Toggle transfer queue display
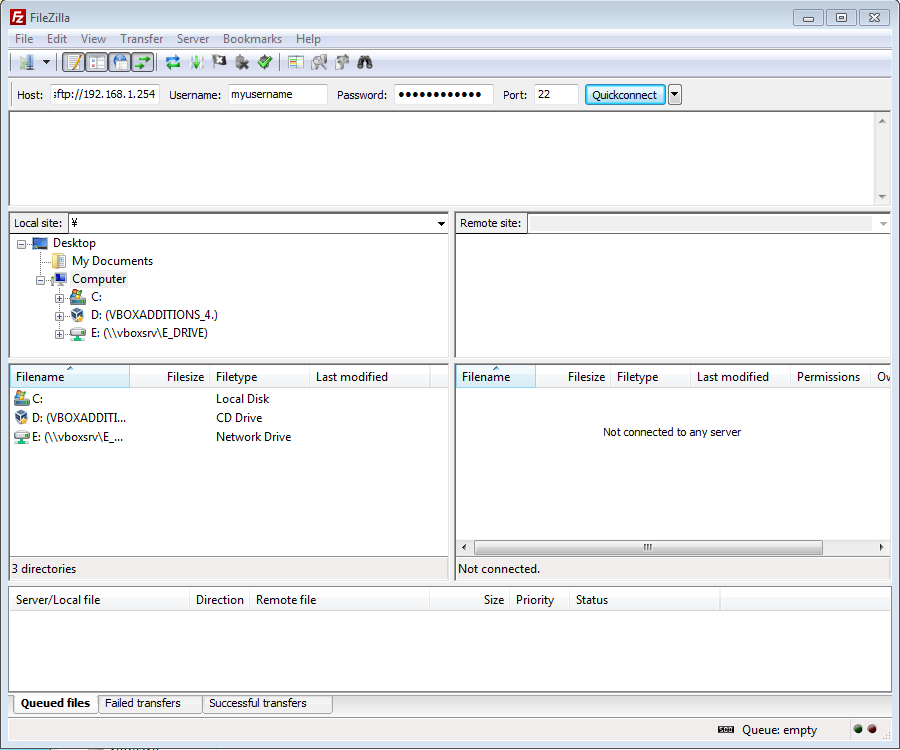 (x=143, y=62)
